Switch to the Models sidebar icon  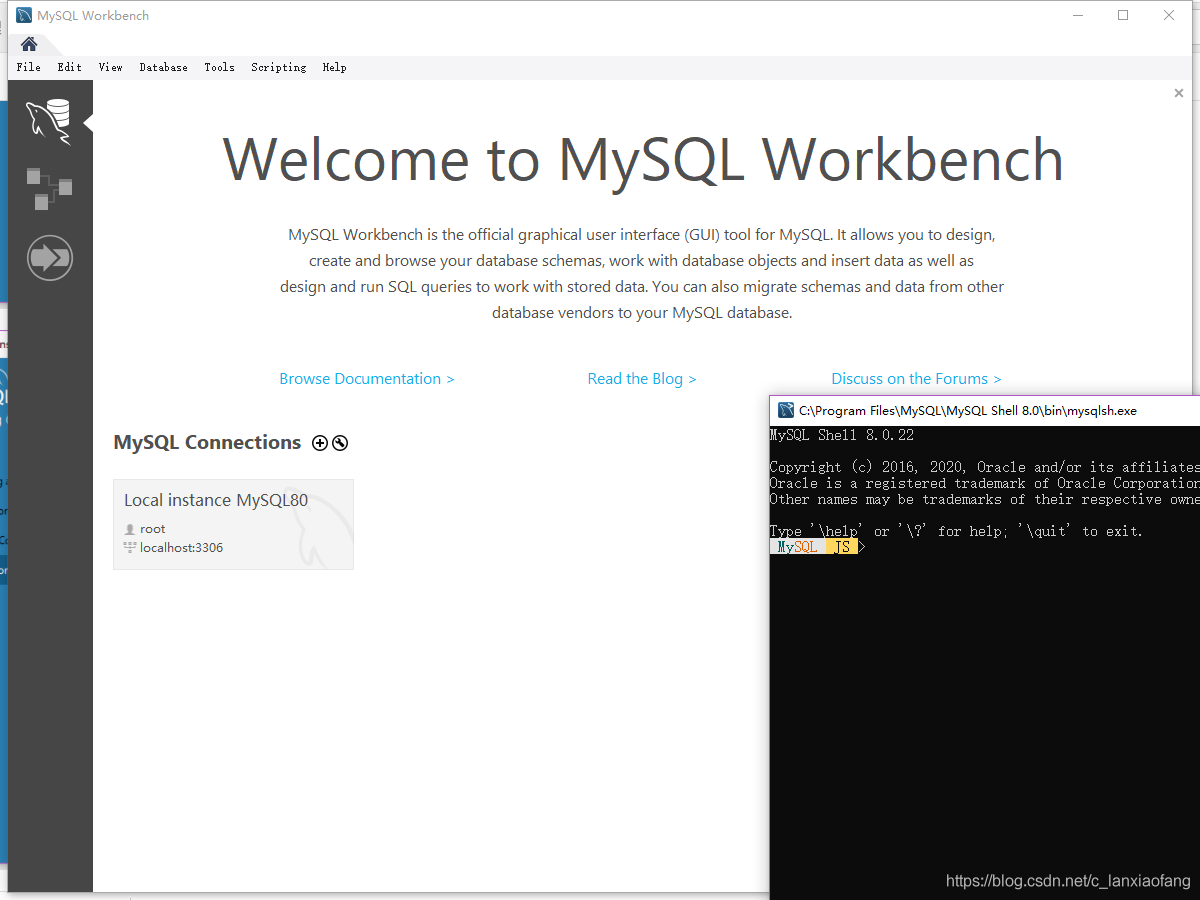[x=49, y=189]
